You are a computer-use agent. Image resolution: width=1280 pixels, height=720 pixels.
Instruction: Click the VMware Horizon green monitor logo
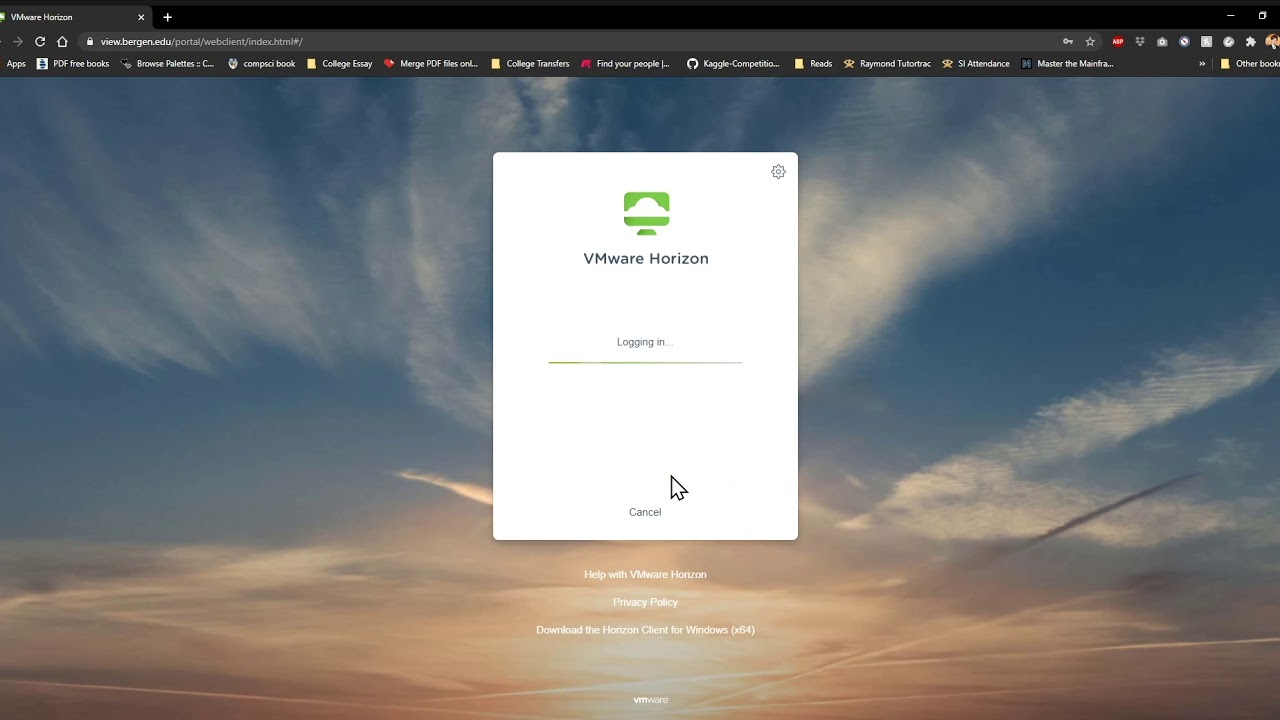tap(646, 213)
